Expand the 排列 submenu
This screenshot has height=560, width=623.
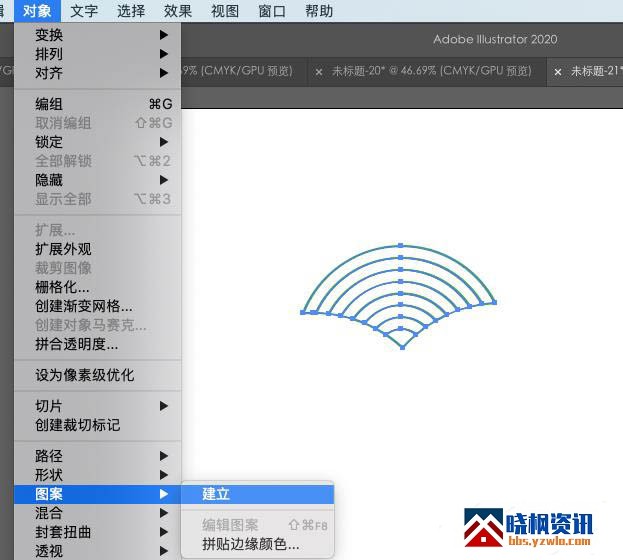point(49,54)
